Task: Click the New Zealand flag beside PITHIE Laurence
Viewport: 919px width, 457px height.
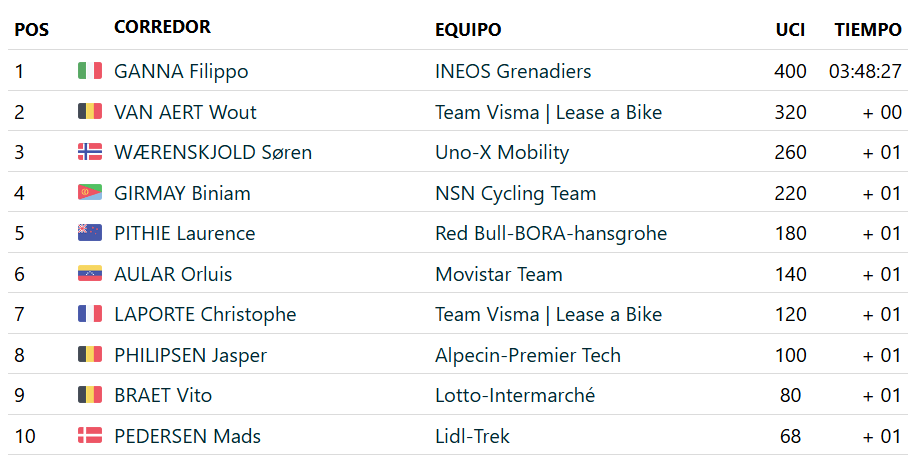Action: click(90, 233)
